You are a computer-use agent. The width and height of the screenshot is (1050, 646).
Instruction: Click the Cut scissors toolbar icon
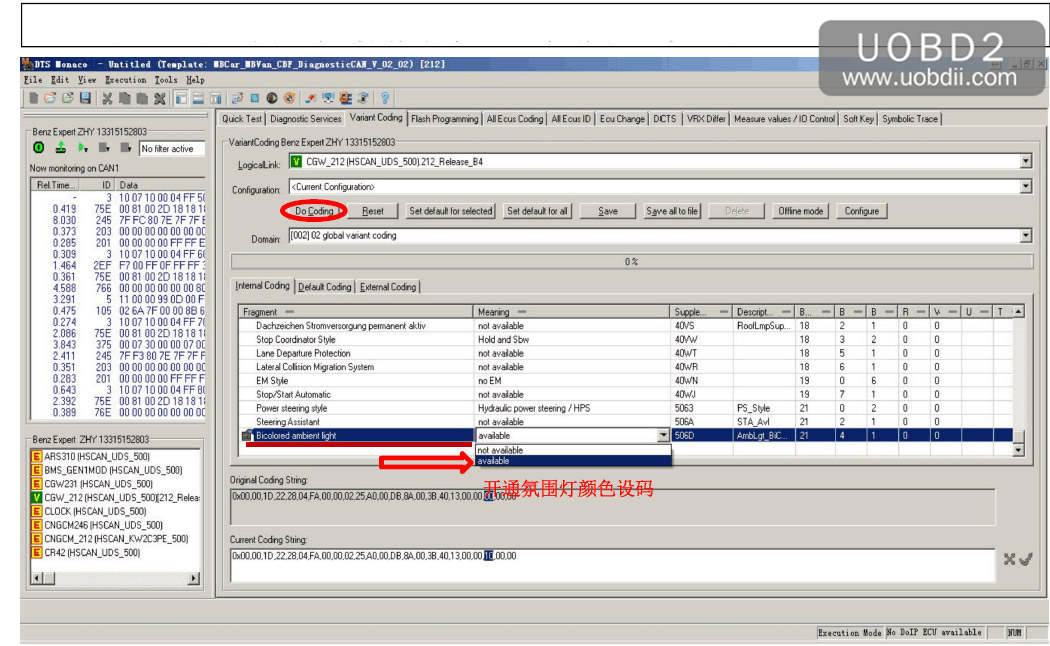click(107, 98)
